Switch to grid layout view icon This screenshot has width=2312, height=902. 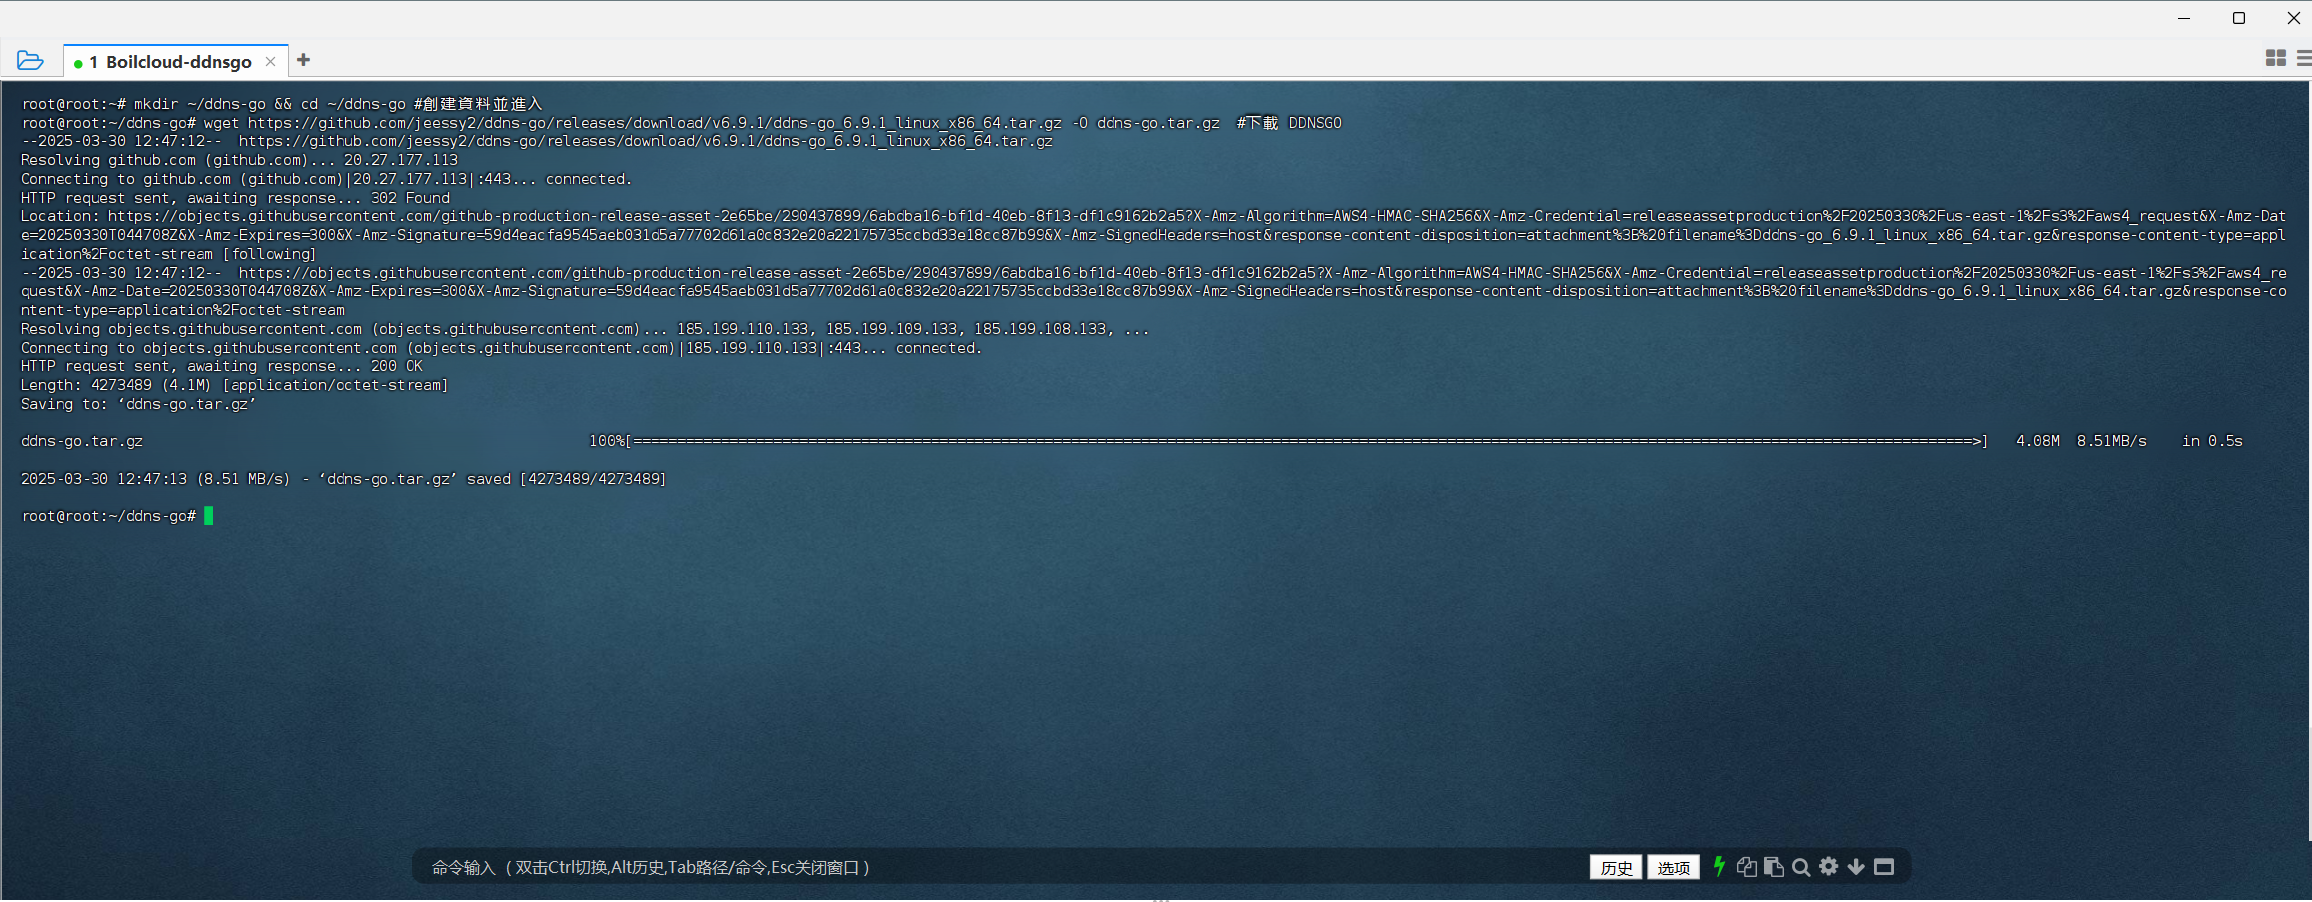(x=2276, y=59)
